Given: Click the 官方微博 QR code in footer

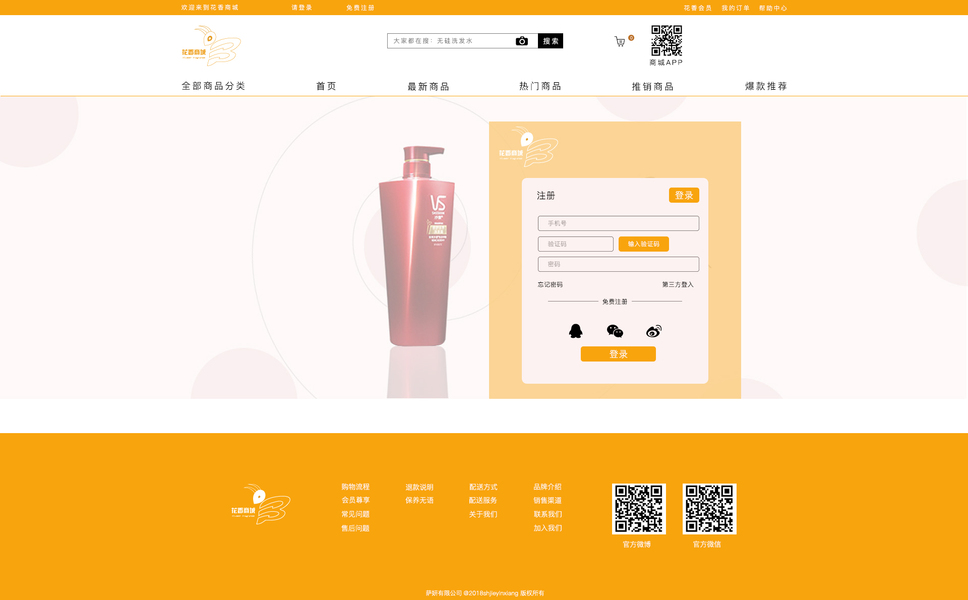Looking at the screenshot, I should coord(638,509).
